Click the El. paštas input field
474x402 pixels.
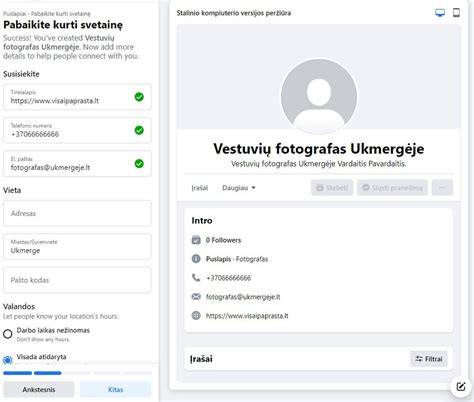(x=77, y=164)
